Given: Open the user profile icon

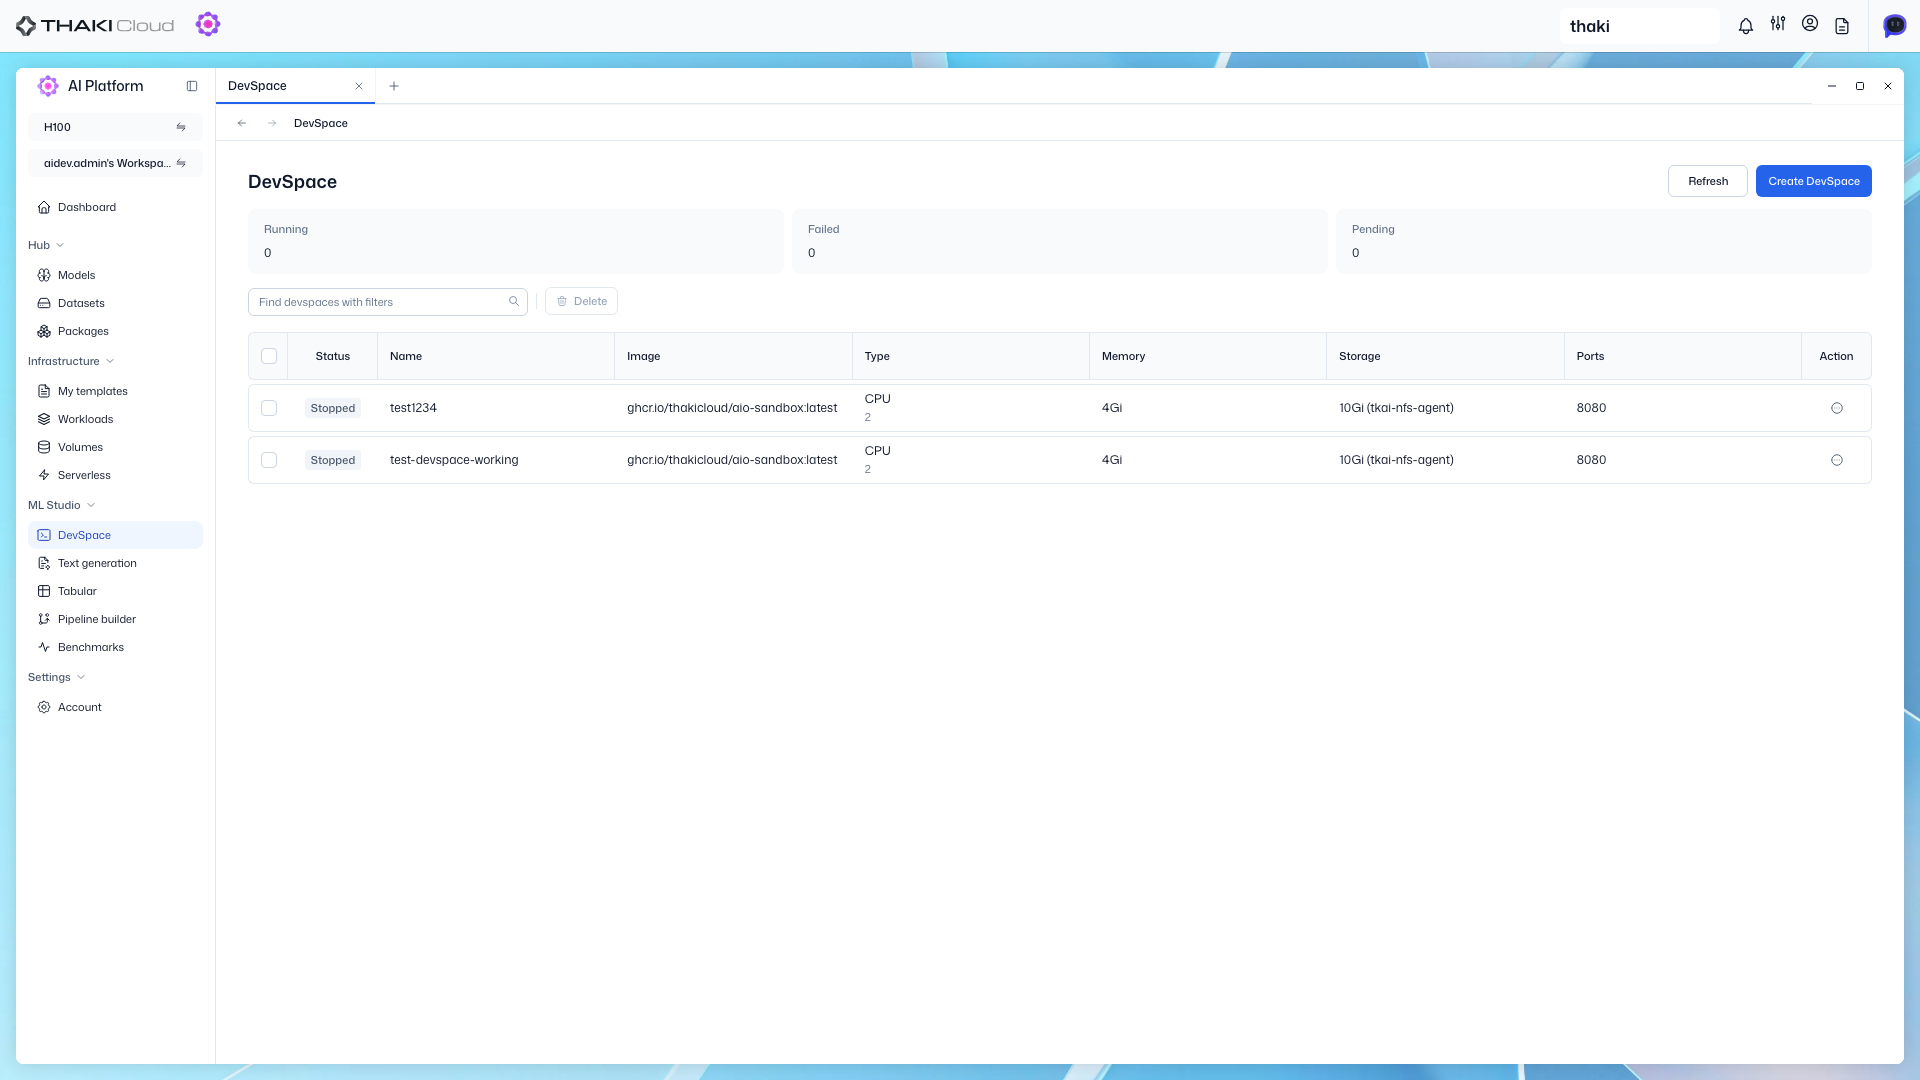Looking at the screenshot, I should point(1809,24).
